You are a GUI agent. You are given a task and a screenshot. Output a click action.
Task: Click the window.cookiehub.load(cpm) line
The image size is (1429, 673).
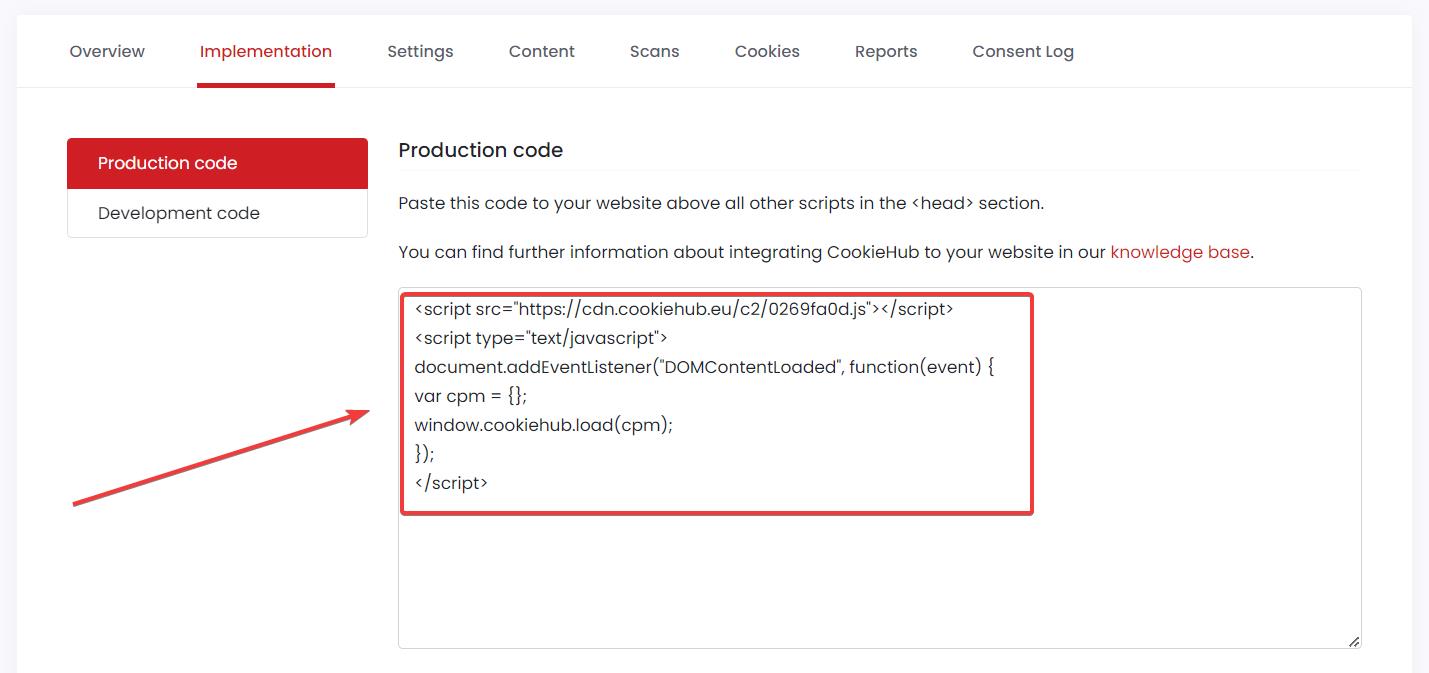click(543, 425)
